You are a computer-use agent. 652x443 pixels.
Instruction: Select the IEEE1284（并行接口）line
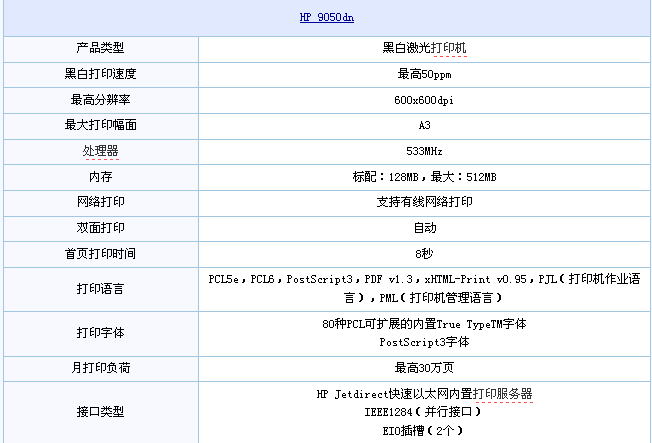(424, 412)
